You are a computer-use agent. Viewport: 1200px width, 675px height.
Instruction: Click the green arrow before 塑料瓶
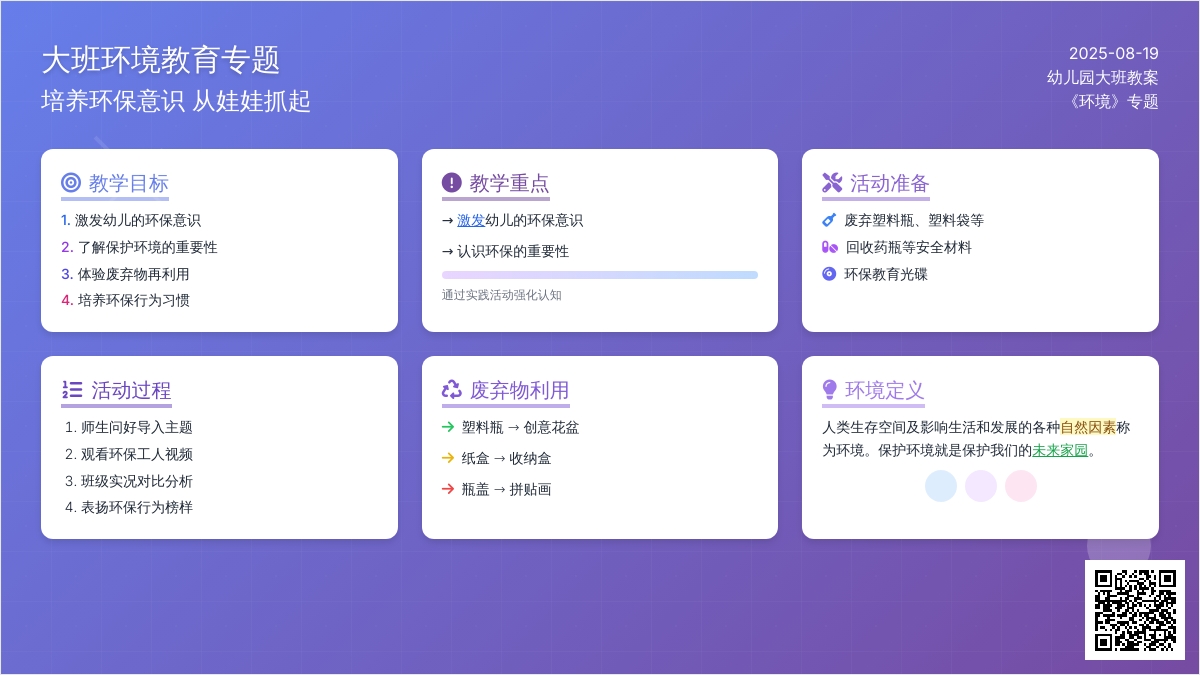pyautogui.click(x=448, y=427)
